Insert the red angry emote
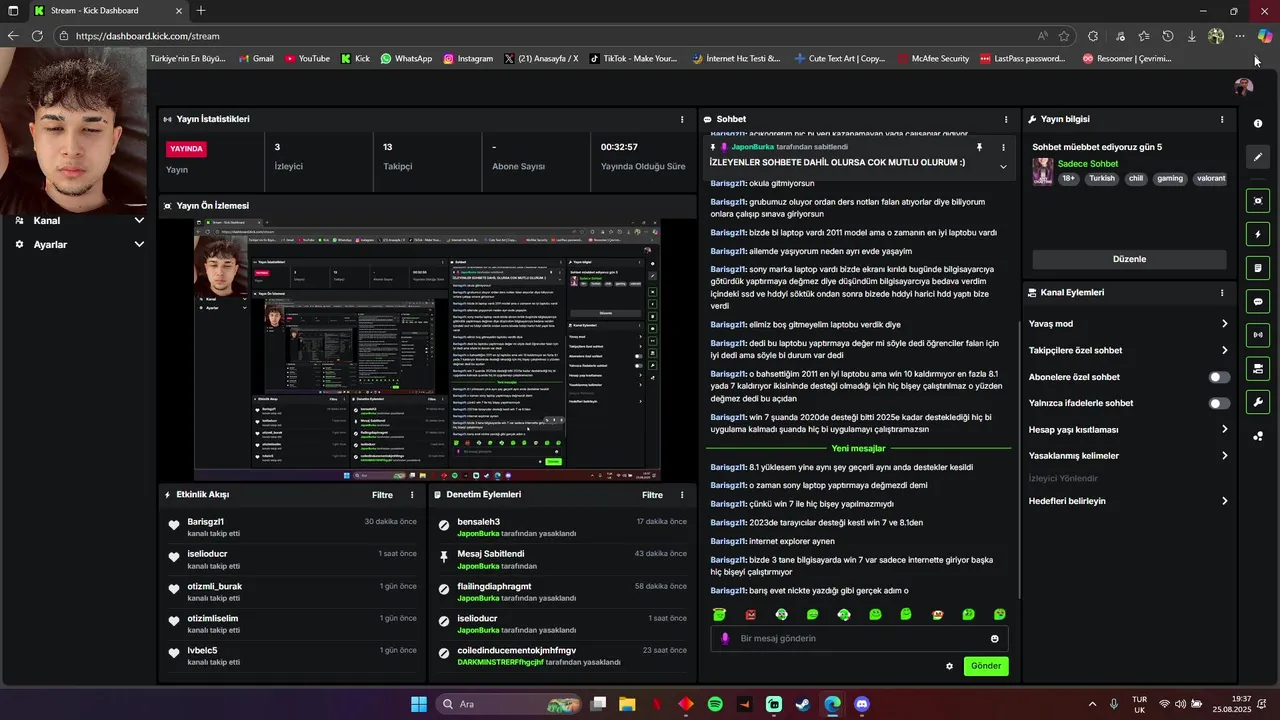 pyautogui.click(x=750, y=614)
